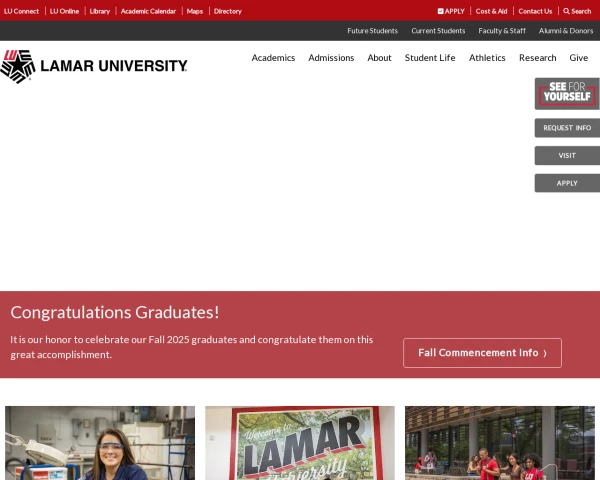Go to the Library link

point(99,11)
